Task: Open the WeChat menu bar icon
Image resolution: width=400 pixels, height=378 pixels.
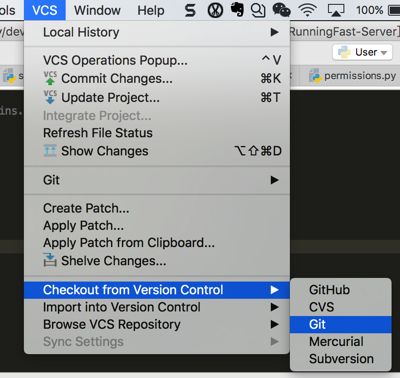Action: pyautogui.click(x=281, y=10)
